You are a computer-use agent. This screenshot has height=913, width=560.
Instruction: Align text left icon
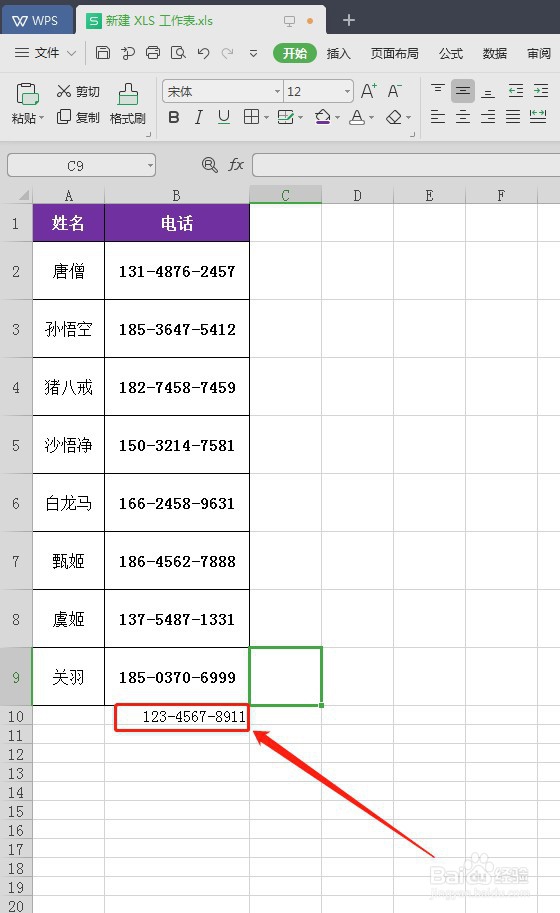(438, 117)
